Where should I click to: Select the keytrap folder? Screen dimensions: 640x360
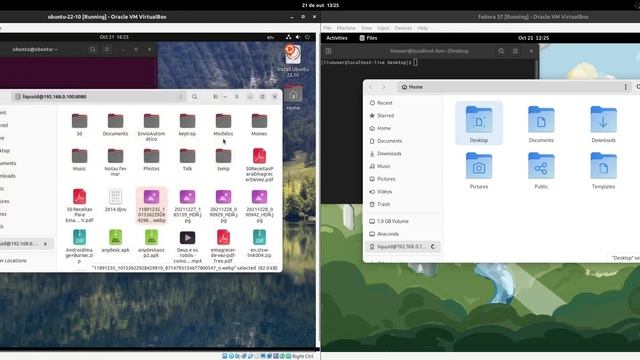(x=187, y=124)
